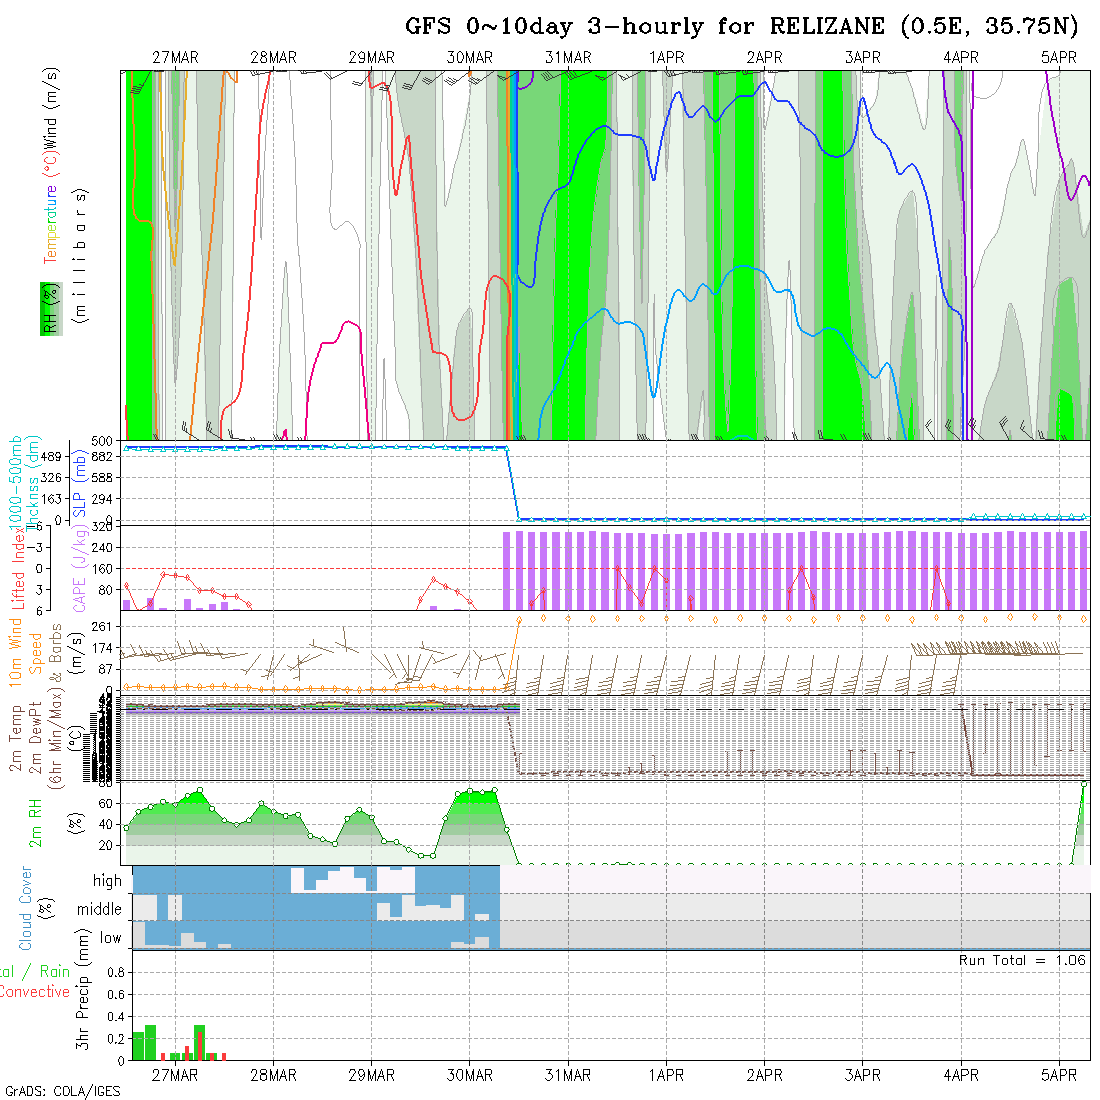
Task: Select the 27MAR date label on top axis
Action: pyautogui.click(x=175, y=58)
